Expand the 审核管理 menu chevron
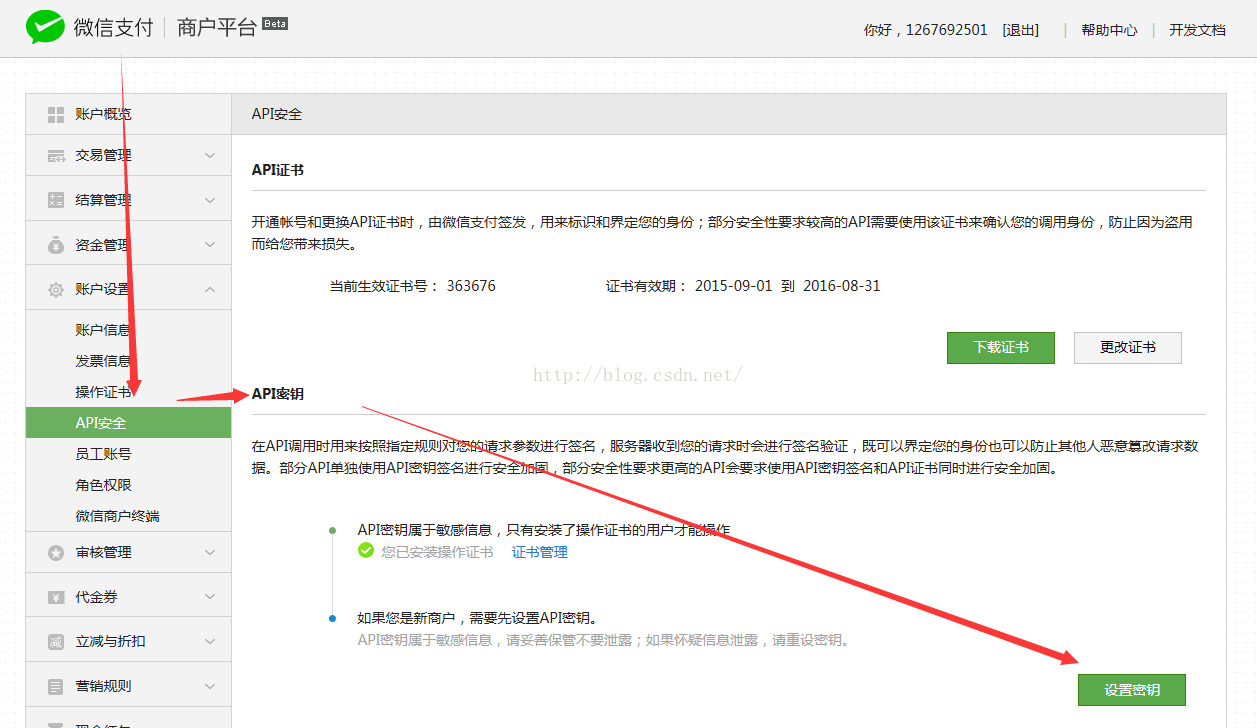1257x728 pixels. (210, 552)
